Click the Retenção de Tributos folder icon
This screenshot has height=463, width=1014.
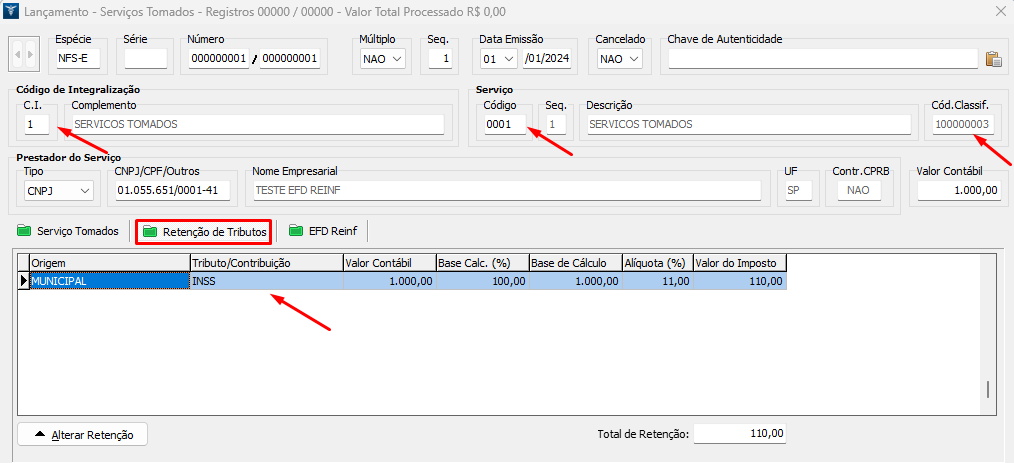tap(150, 231)
